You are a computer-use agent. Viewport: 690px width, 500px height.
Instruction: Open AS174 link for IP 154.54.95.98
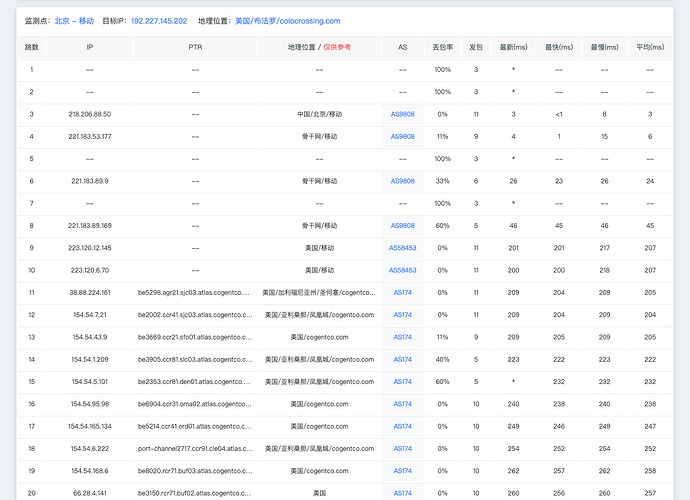click(403, 404)
